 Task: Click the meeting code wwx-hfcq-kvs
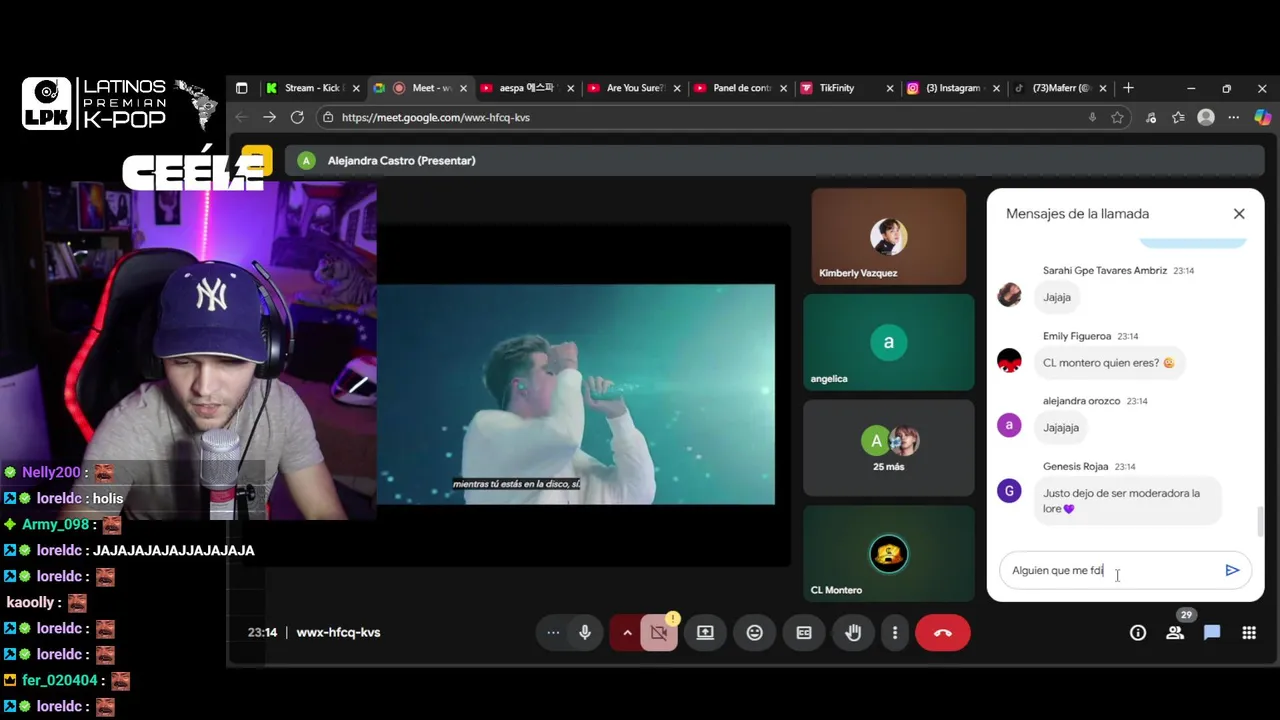pos(338,632)
